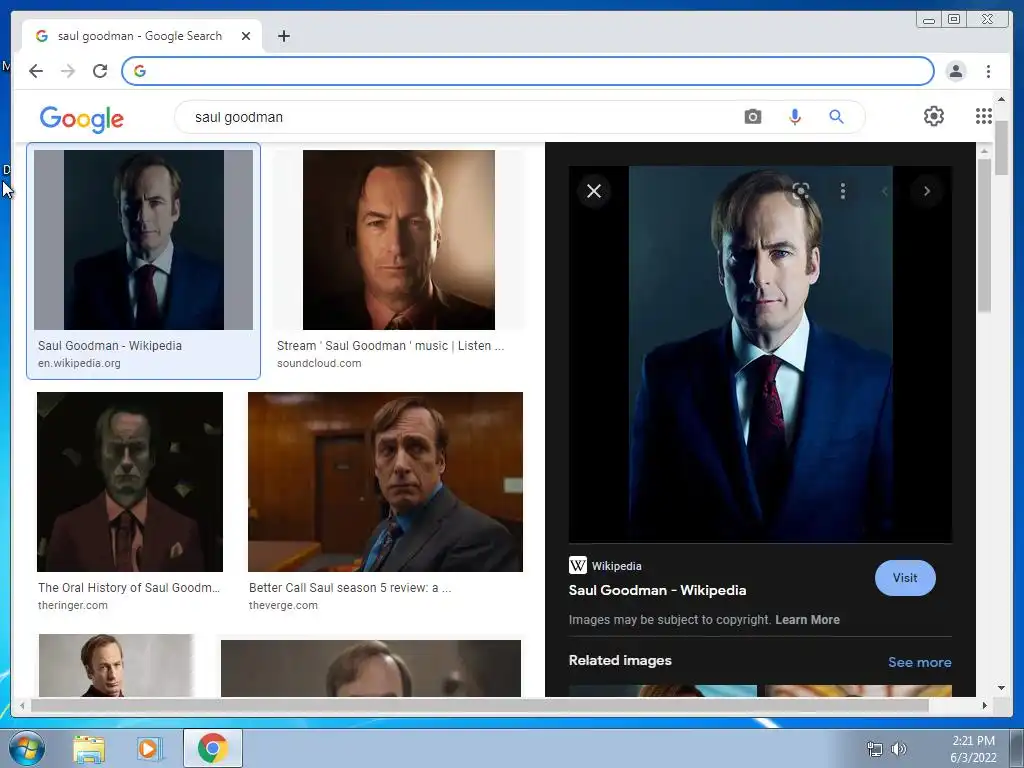Click the volume speaker tray icon
This screenshot has width=1024, height=768.
(899, 749)
